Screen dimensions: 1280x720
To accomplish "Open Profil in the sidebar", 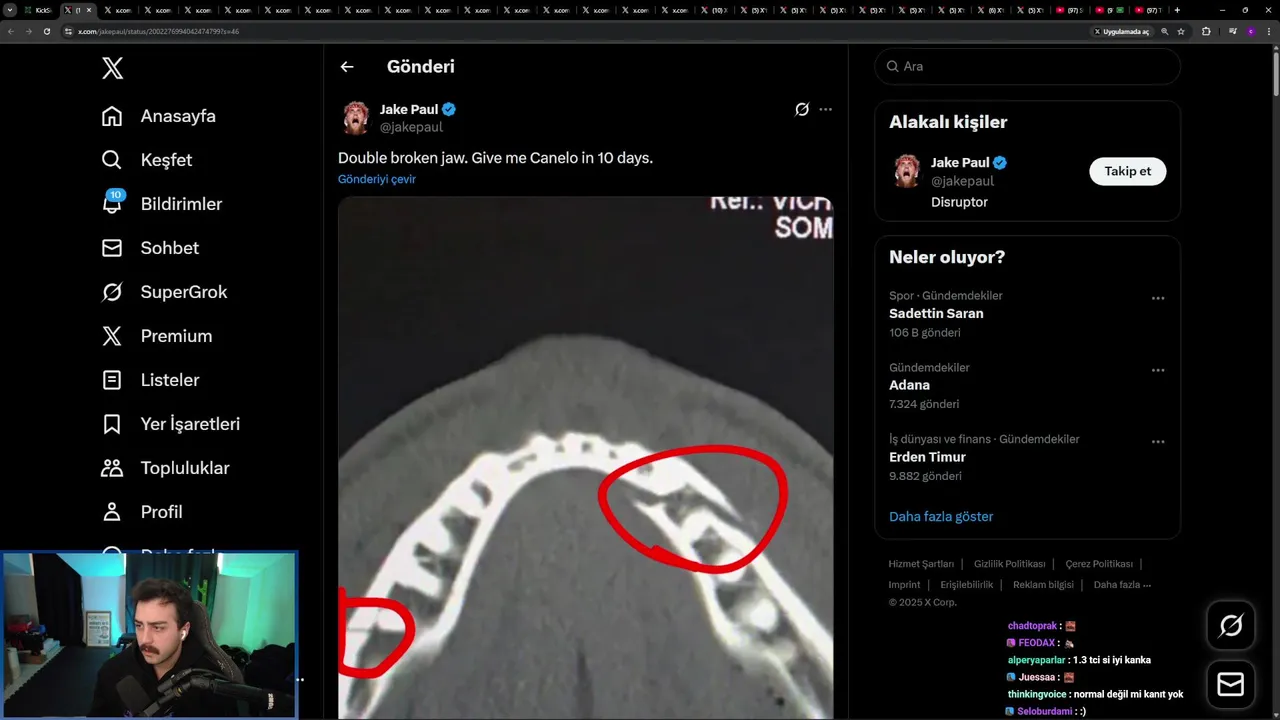I will (161, 512).
